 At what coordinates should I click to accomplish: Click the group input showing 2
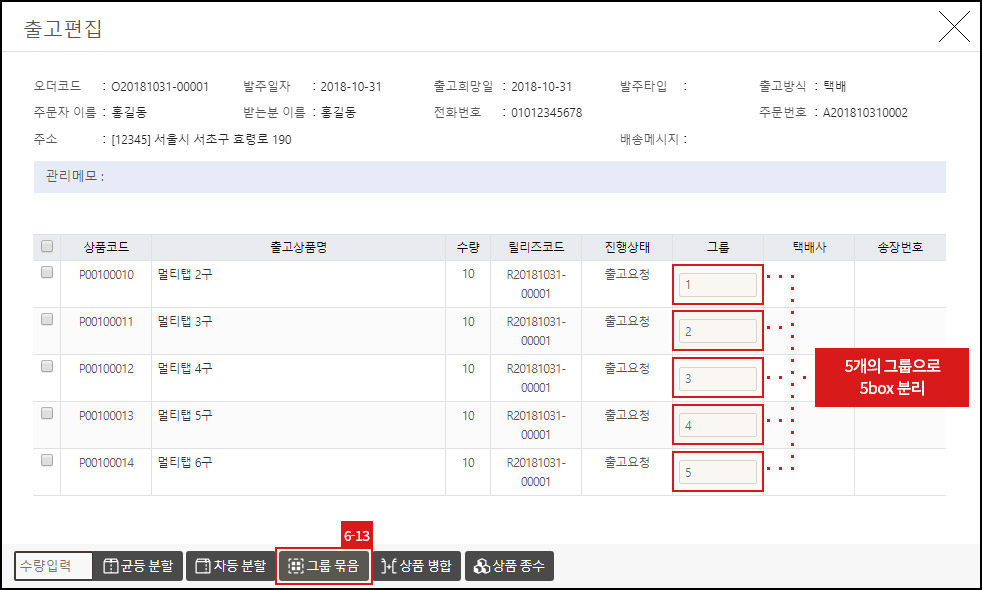pyautogui.click(x=717, y=331)
